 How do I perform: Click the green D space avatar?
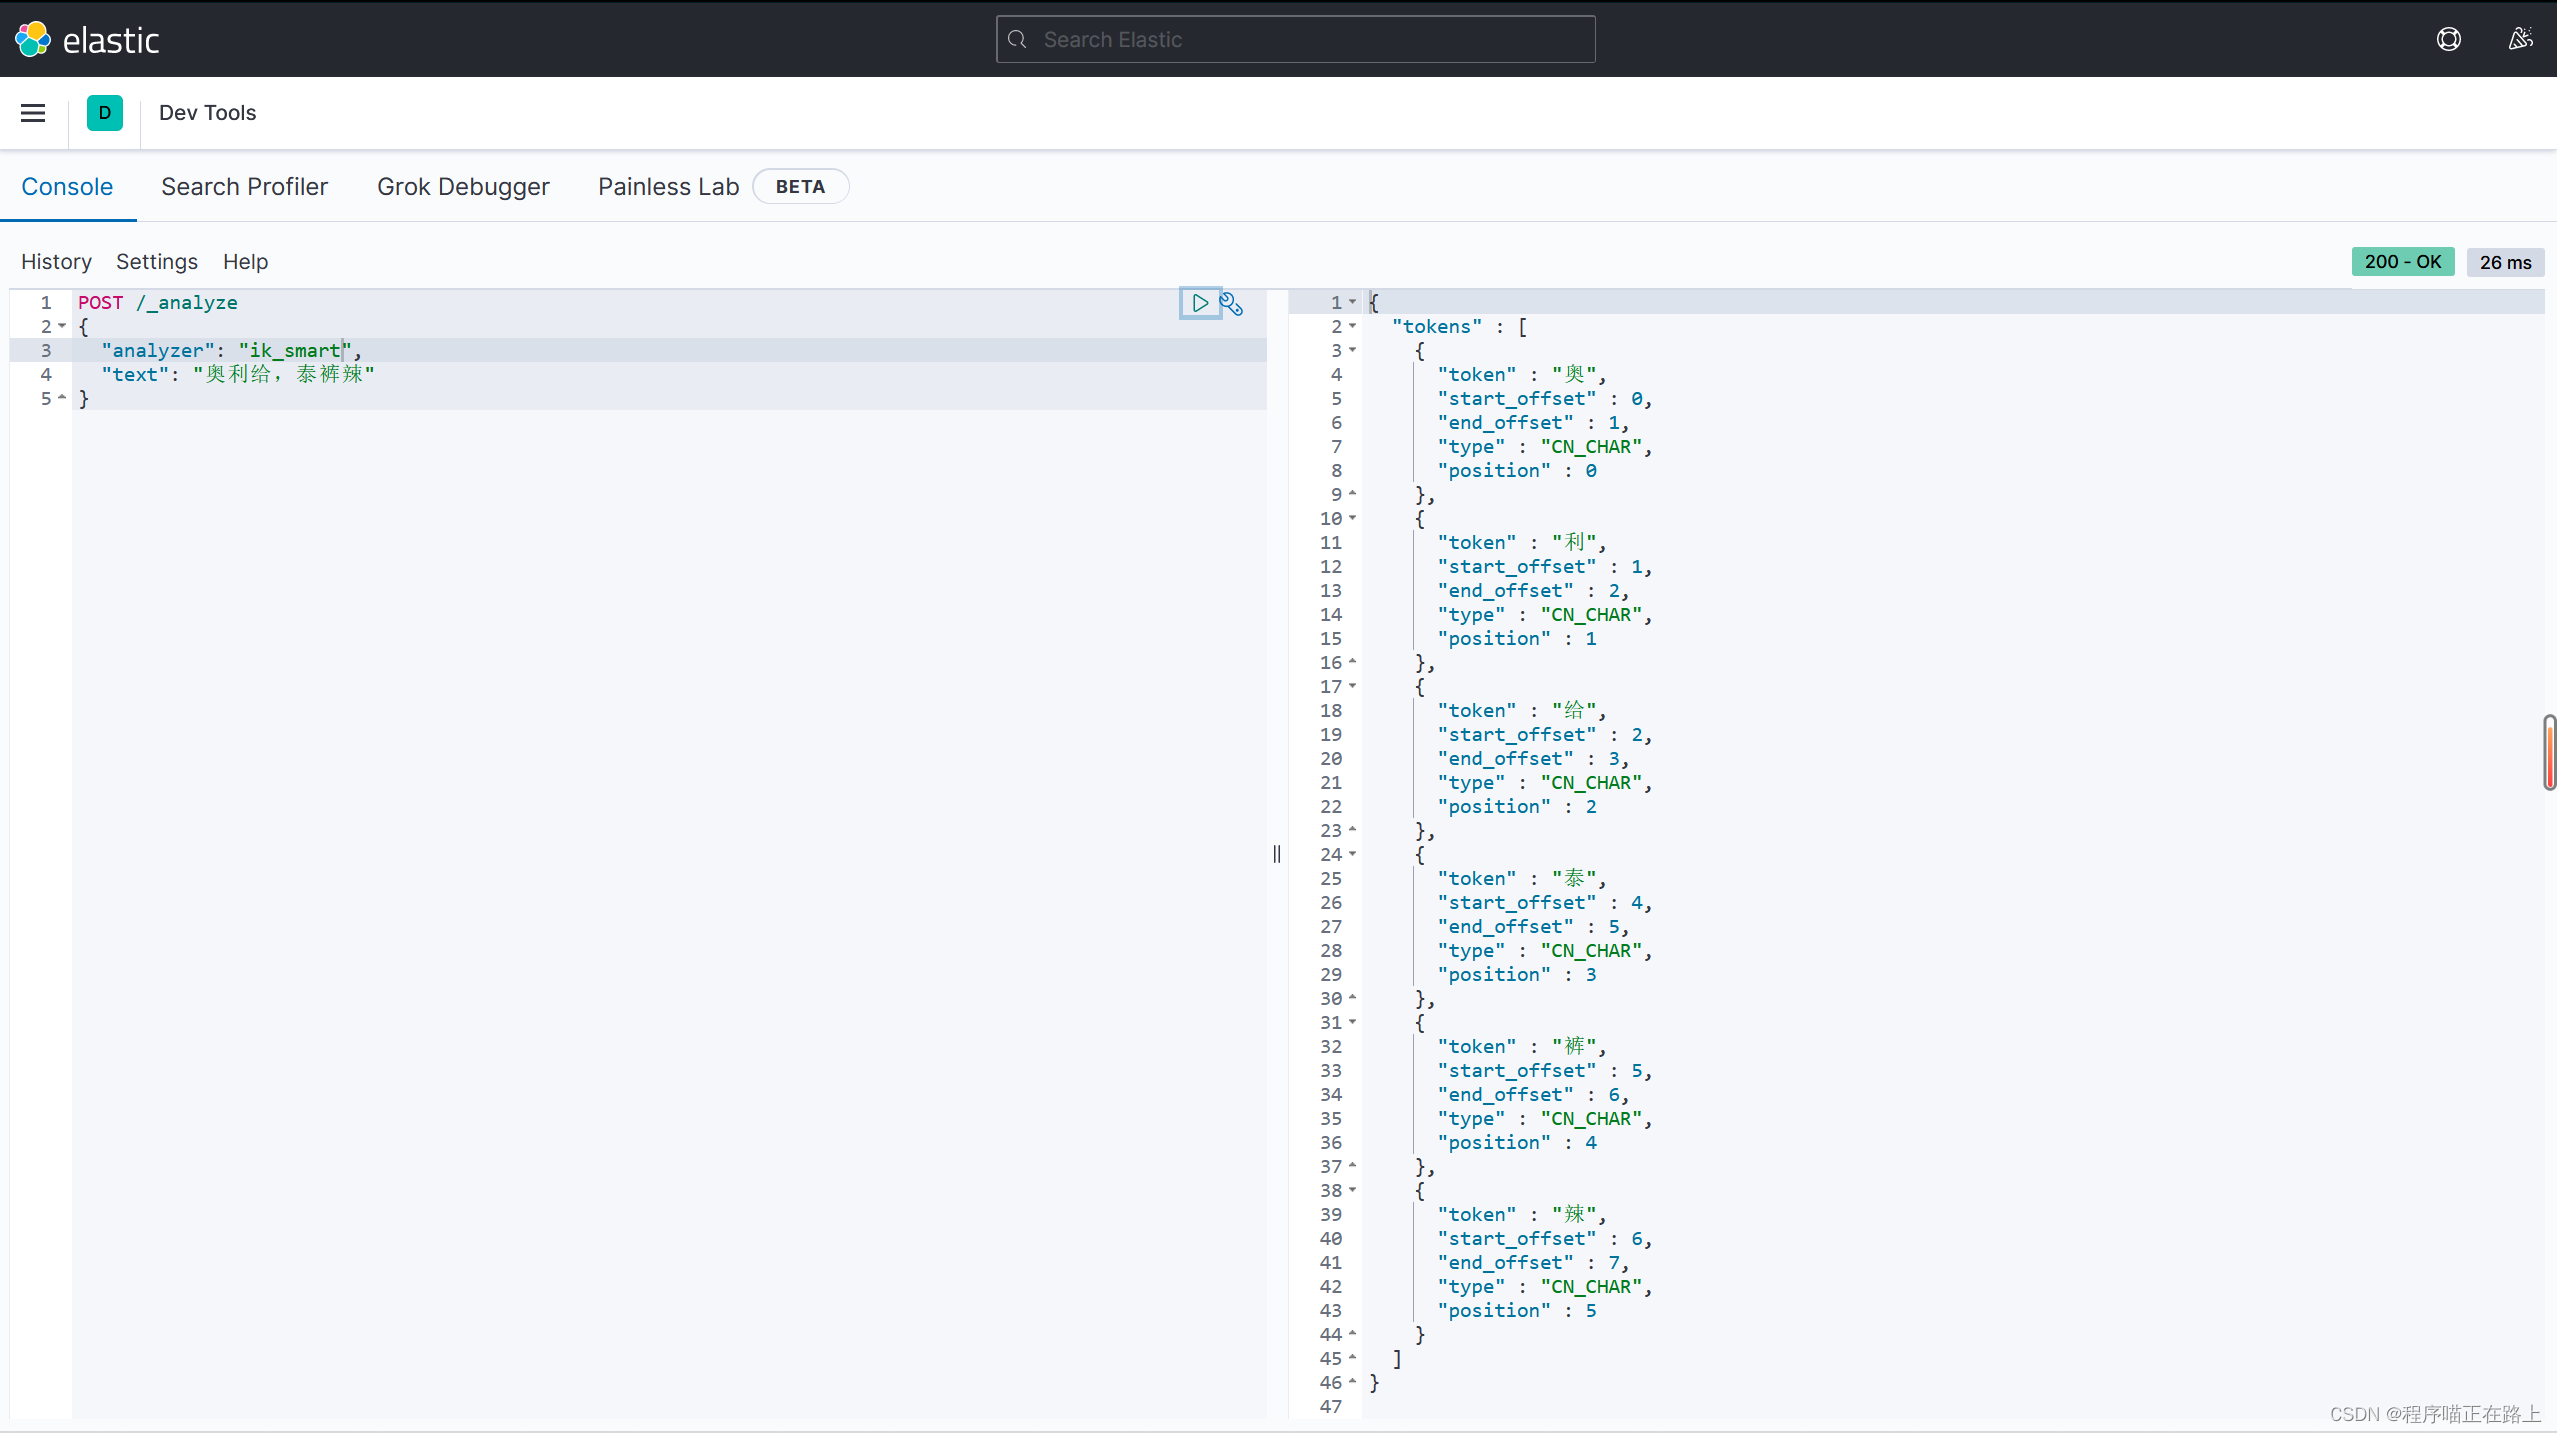(x=105, y=113)
